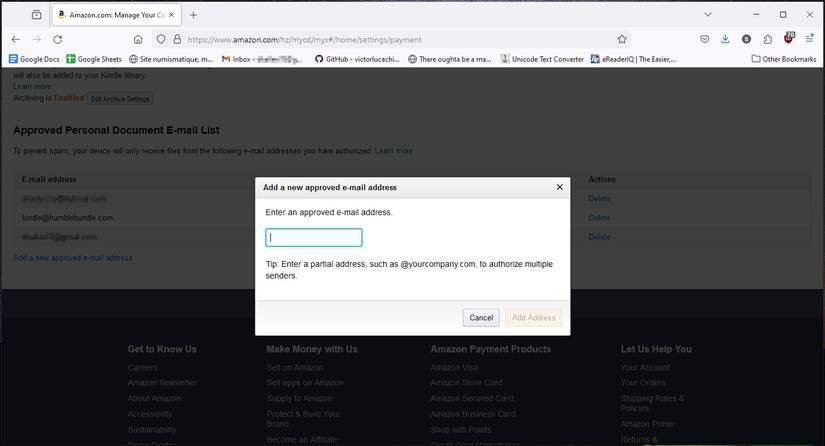Viewport: 825px width, 446px height.
Task: Open Amazon Business Card link
Action: 473,414
